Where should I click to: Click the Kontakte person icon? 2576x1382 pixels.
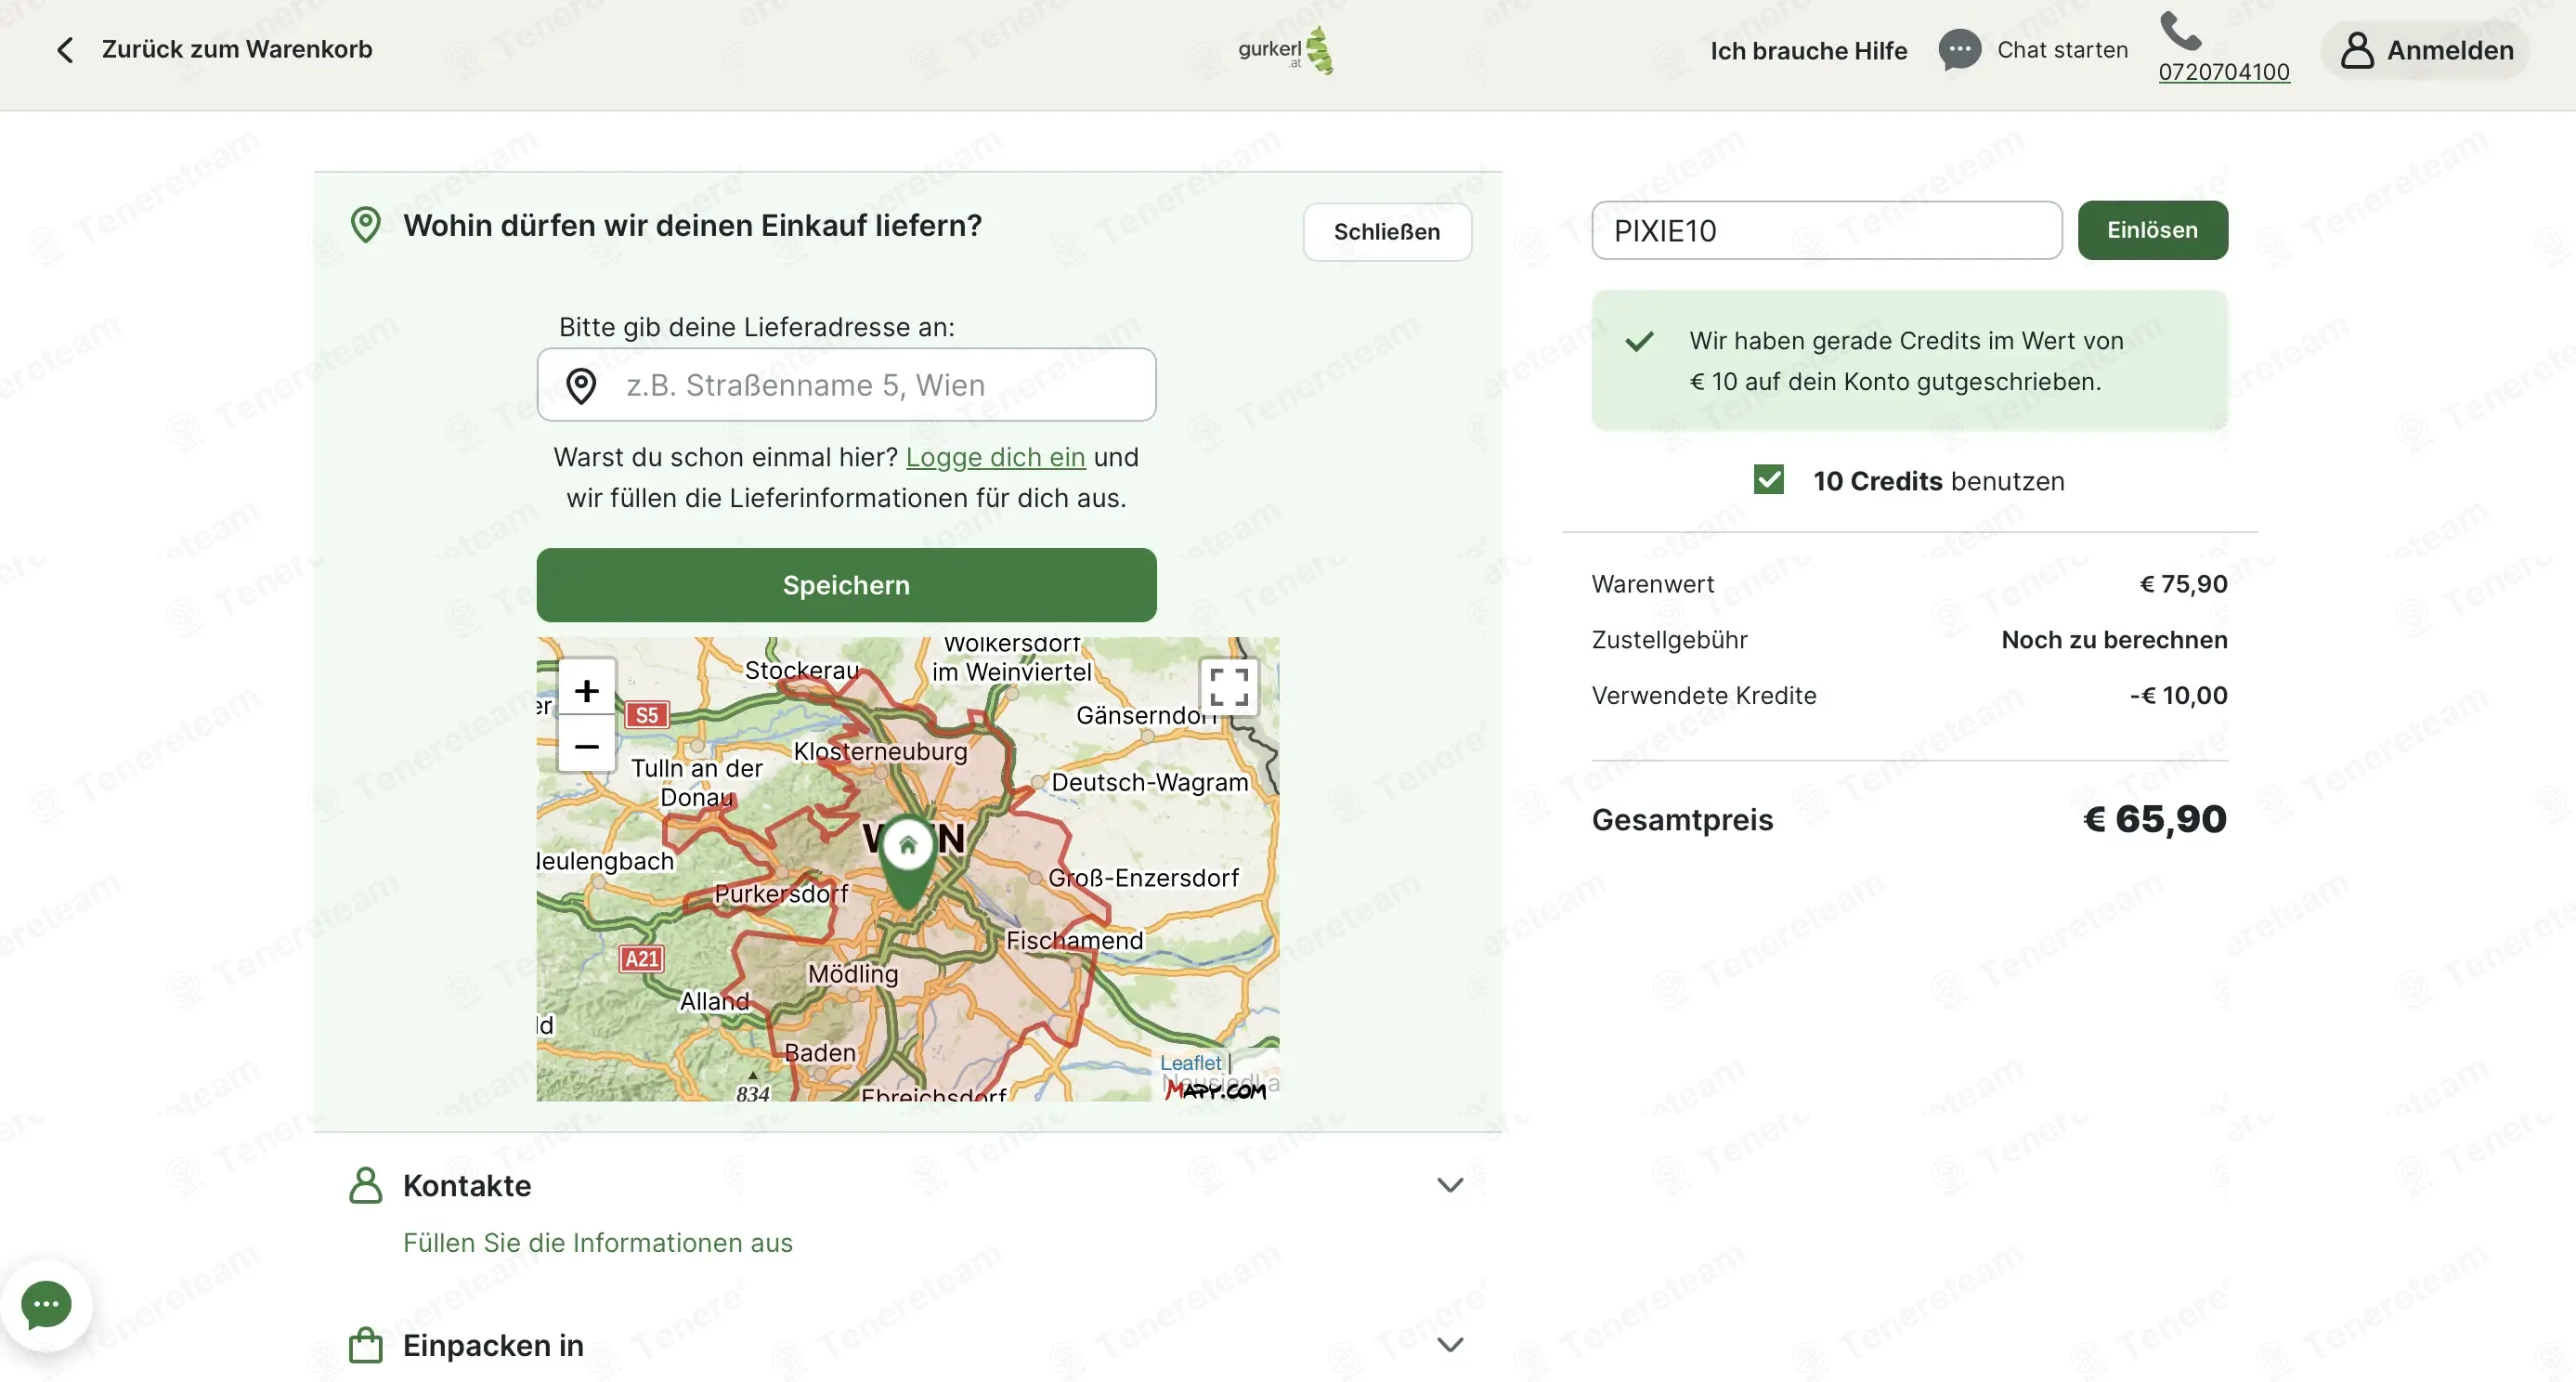click(x=365, y=1185)
